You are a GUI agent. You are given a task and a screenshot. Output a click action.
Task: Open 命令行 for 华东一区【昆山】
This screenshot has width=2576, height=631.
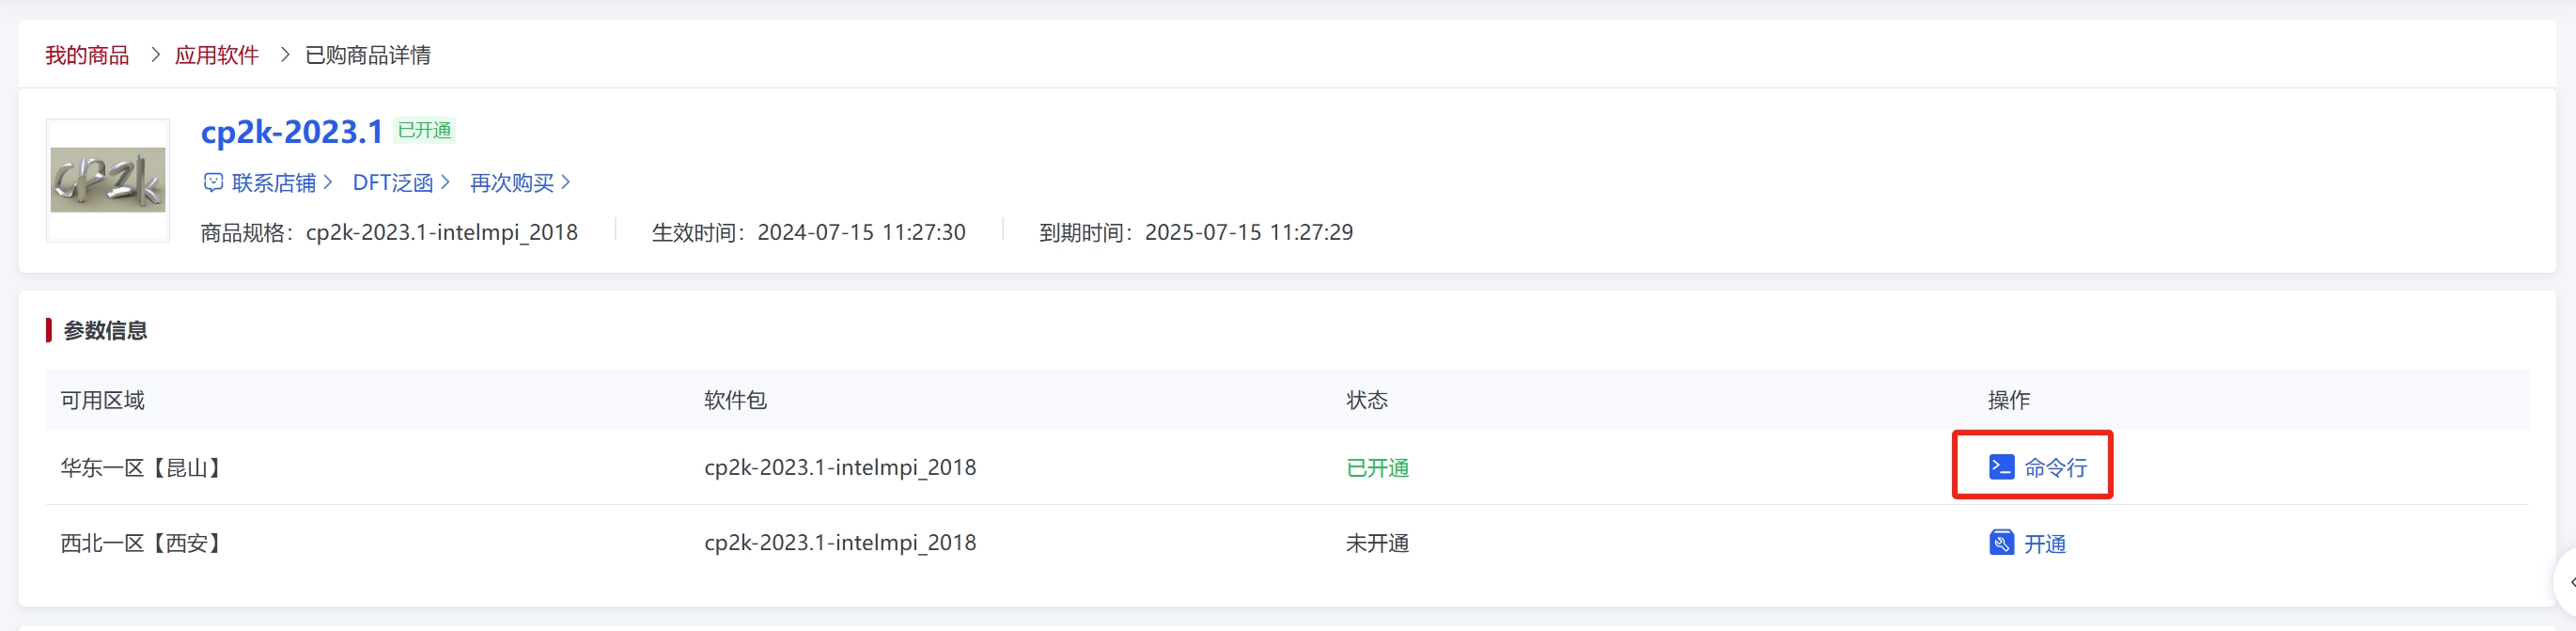tap(2054, 467)
